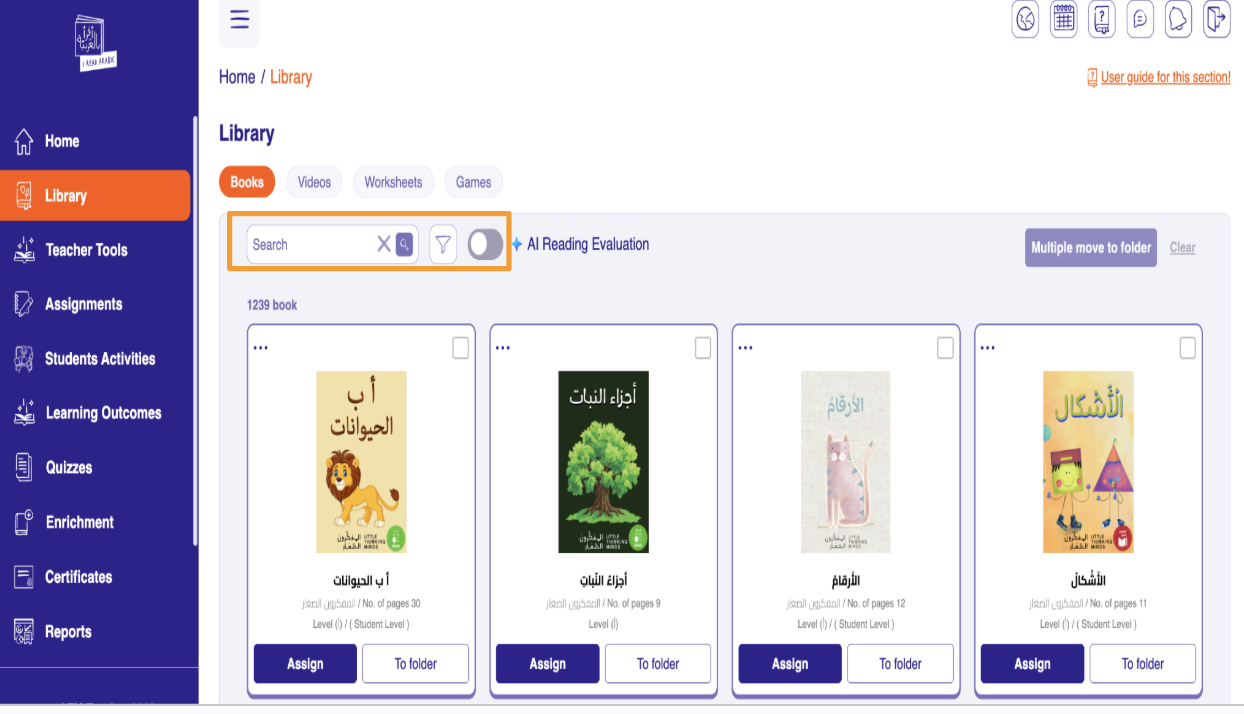Open the help guide book icon
Viewport: 1244px width, 714px height.
click(x=1101, y=19)
